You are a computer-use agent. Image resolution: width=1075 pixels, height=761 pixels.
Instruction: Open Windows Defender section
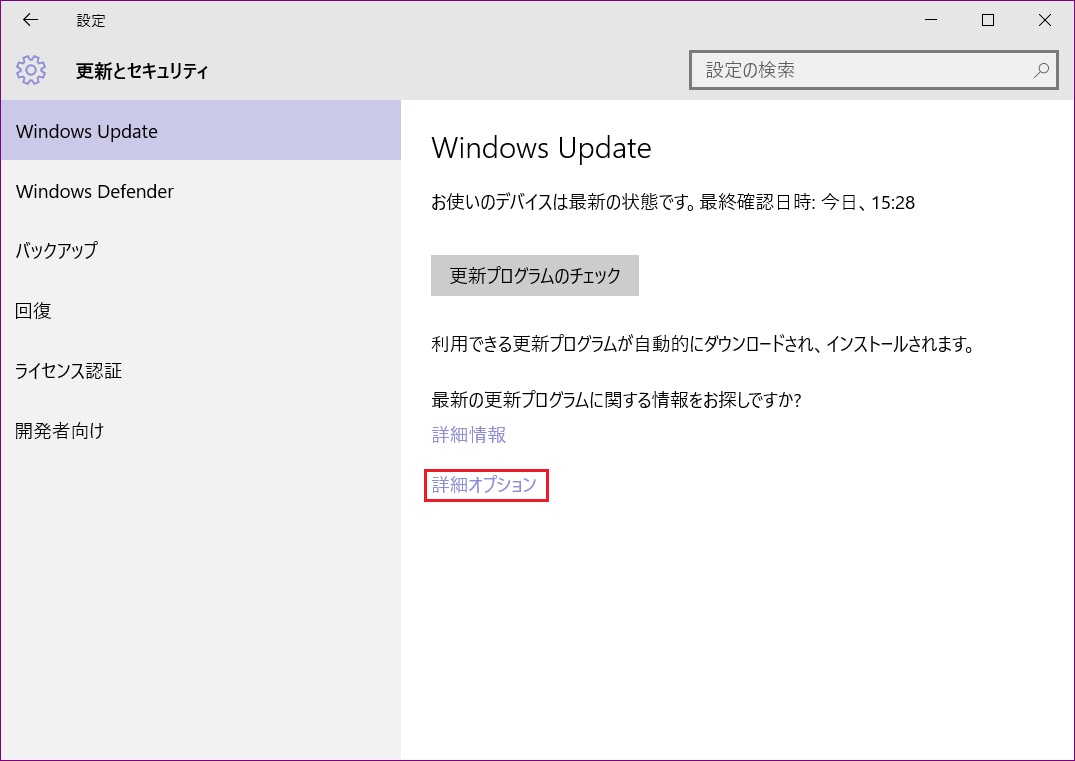click(x=201, y=191)
